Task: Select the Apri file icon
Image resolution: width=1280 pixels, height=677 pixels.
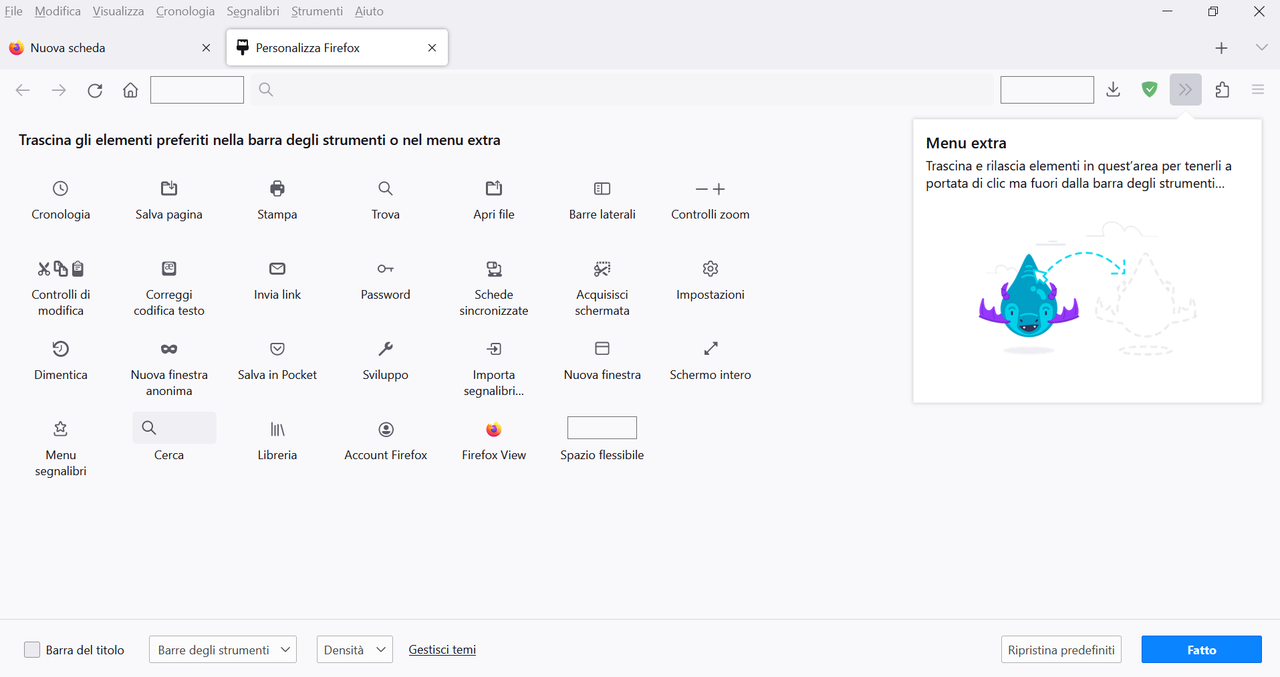Action: pos(494,188)
